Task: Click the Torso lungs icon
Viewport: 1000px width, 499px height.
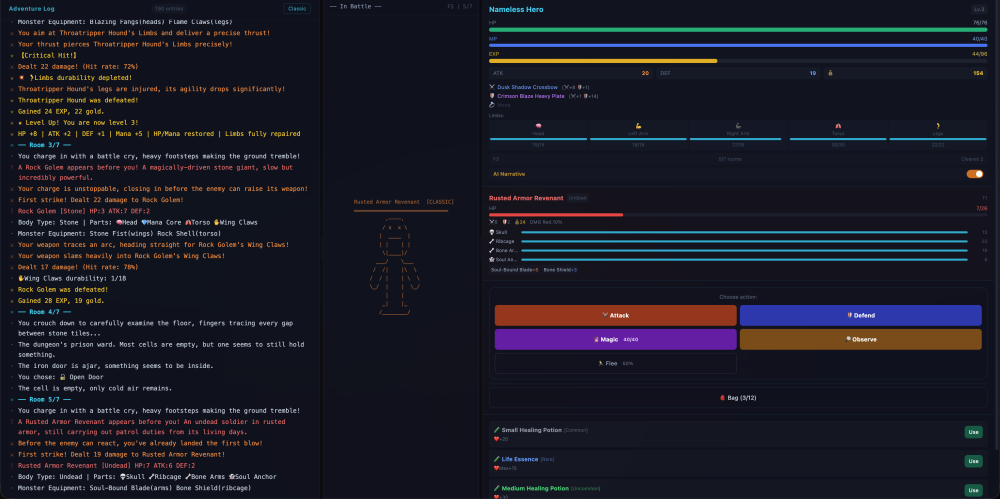Action: pyautogui.click(x=838, y=126)
